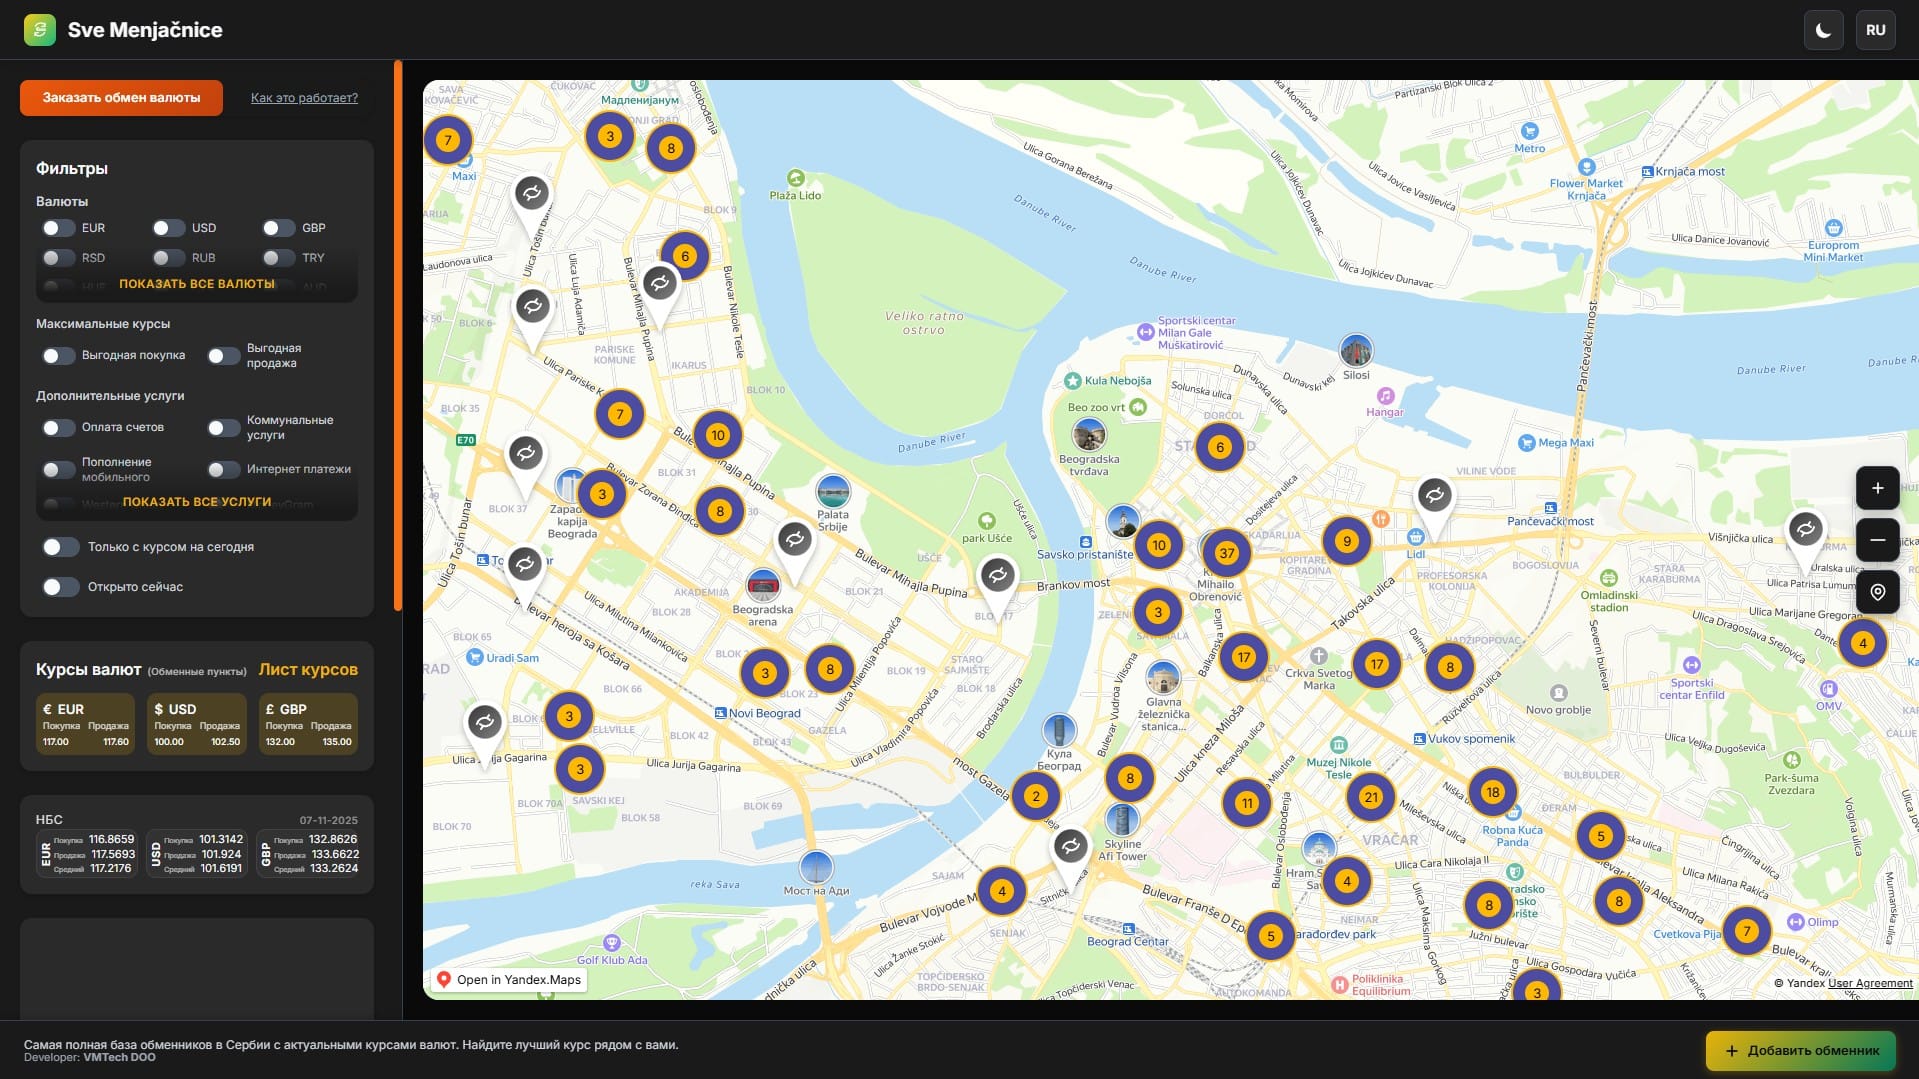Enable the EUR currency filter
The image size is (1919, 1079).
[x=59, y=228]
